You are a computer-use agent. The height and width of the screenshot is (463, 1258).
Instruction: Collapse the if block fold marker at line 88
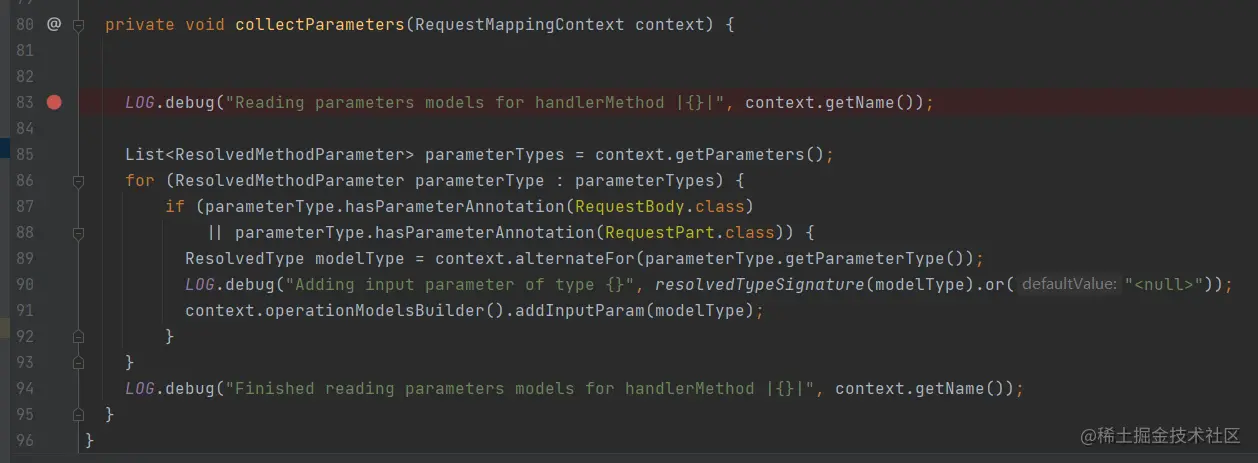(78, 233)
